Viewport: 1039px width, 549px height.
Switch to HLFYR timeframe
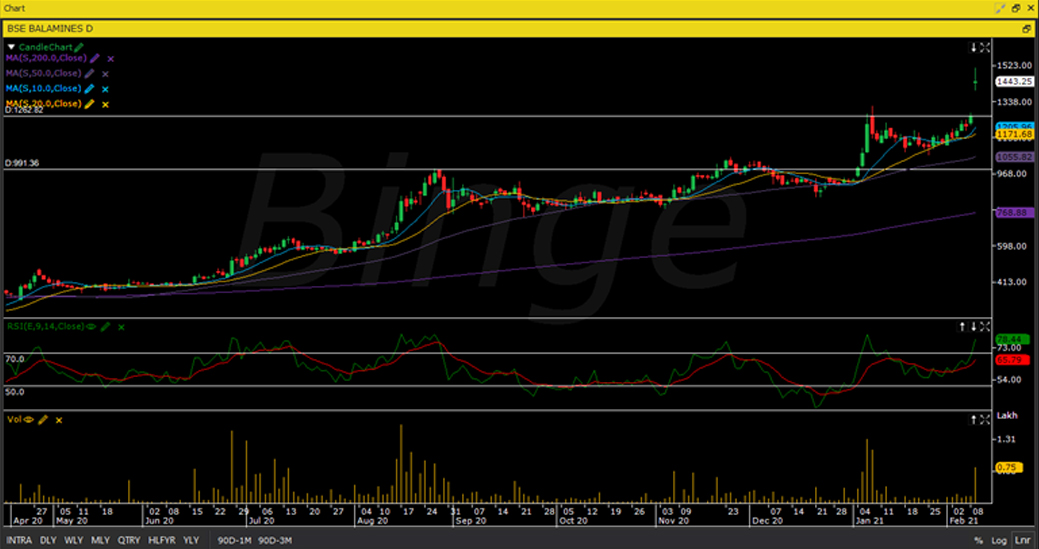click(161, 540)
